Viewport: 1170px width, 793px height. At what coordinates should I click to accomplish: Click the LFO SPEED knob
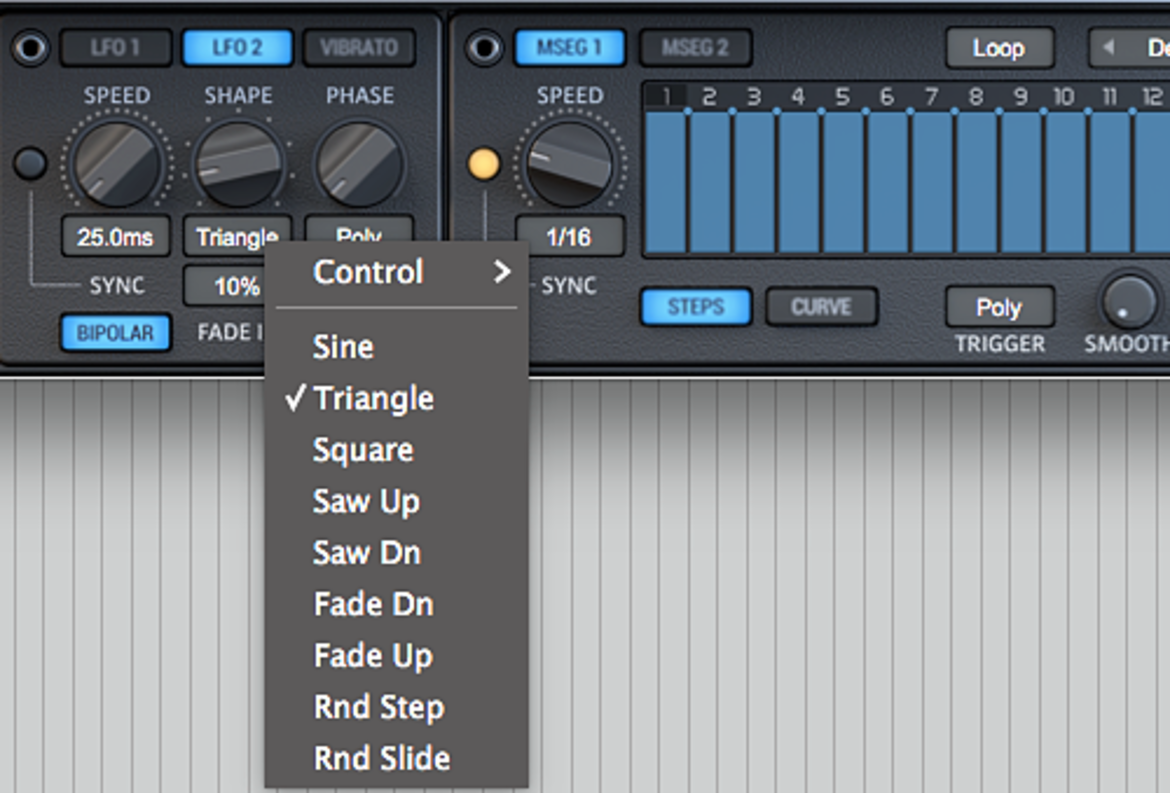pyautogui.click(x=117, y=163)
